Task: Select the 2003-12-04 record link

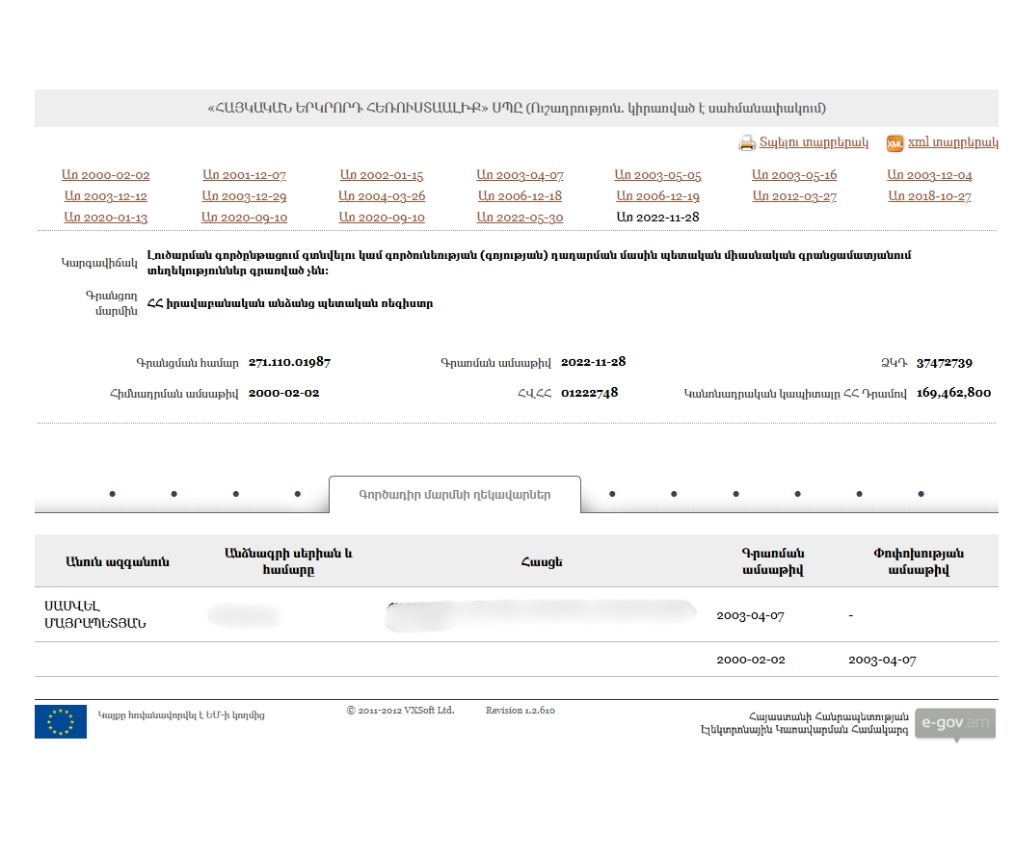Action: coord(929,175)
